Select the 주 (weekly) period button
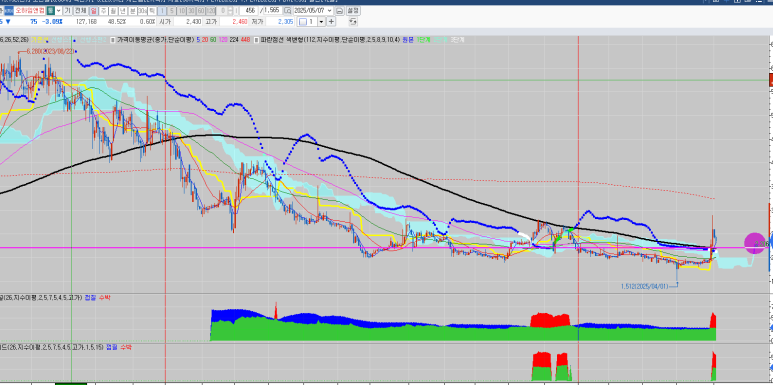 [x=104, y=10]
